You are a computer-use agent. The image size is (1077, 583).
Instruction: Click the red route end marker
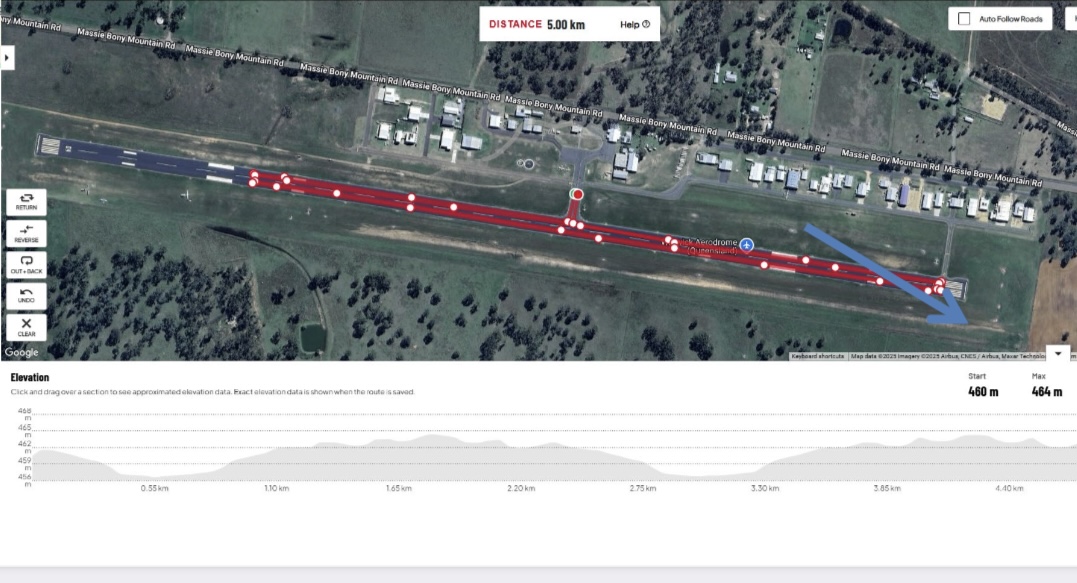coord(578,195)
